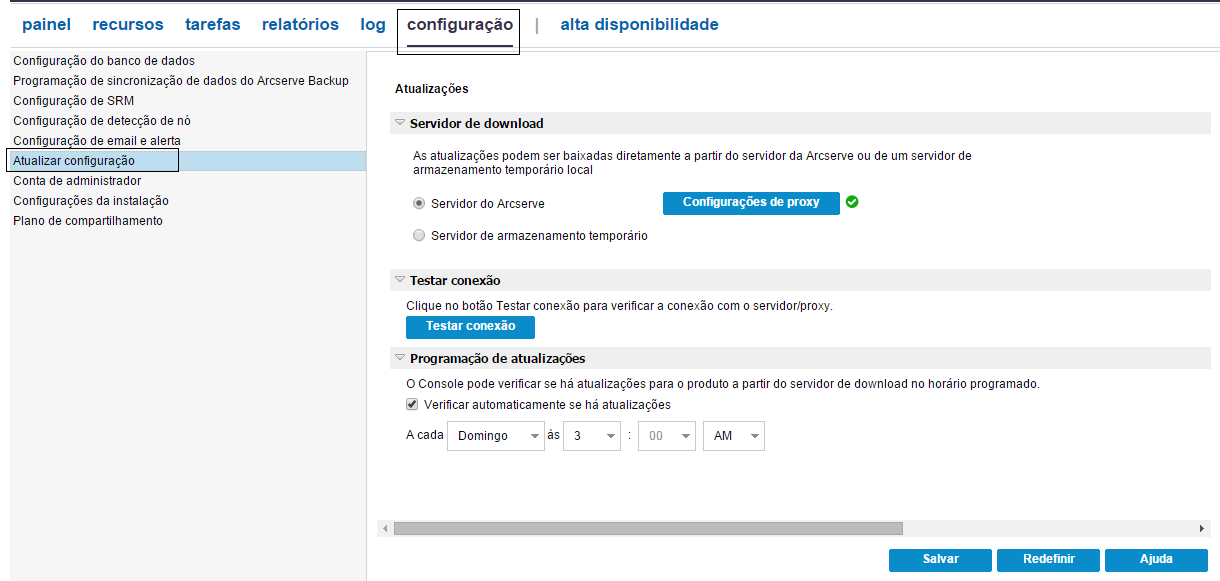Reset settings using Redefinir
This screenshot has width=1220, height=581.
(x=1047, y=560)
